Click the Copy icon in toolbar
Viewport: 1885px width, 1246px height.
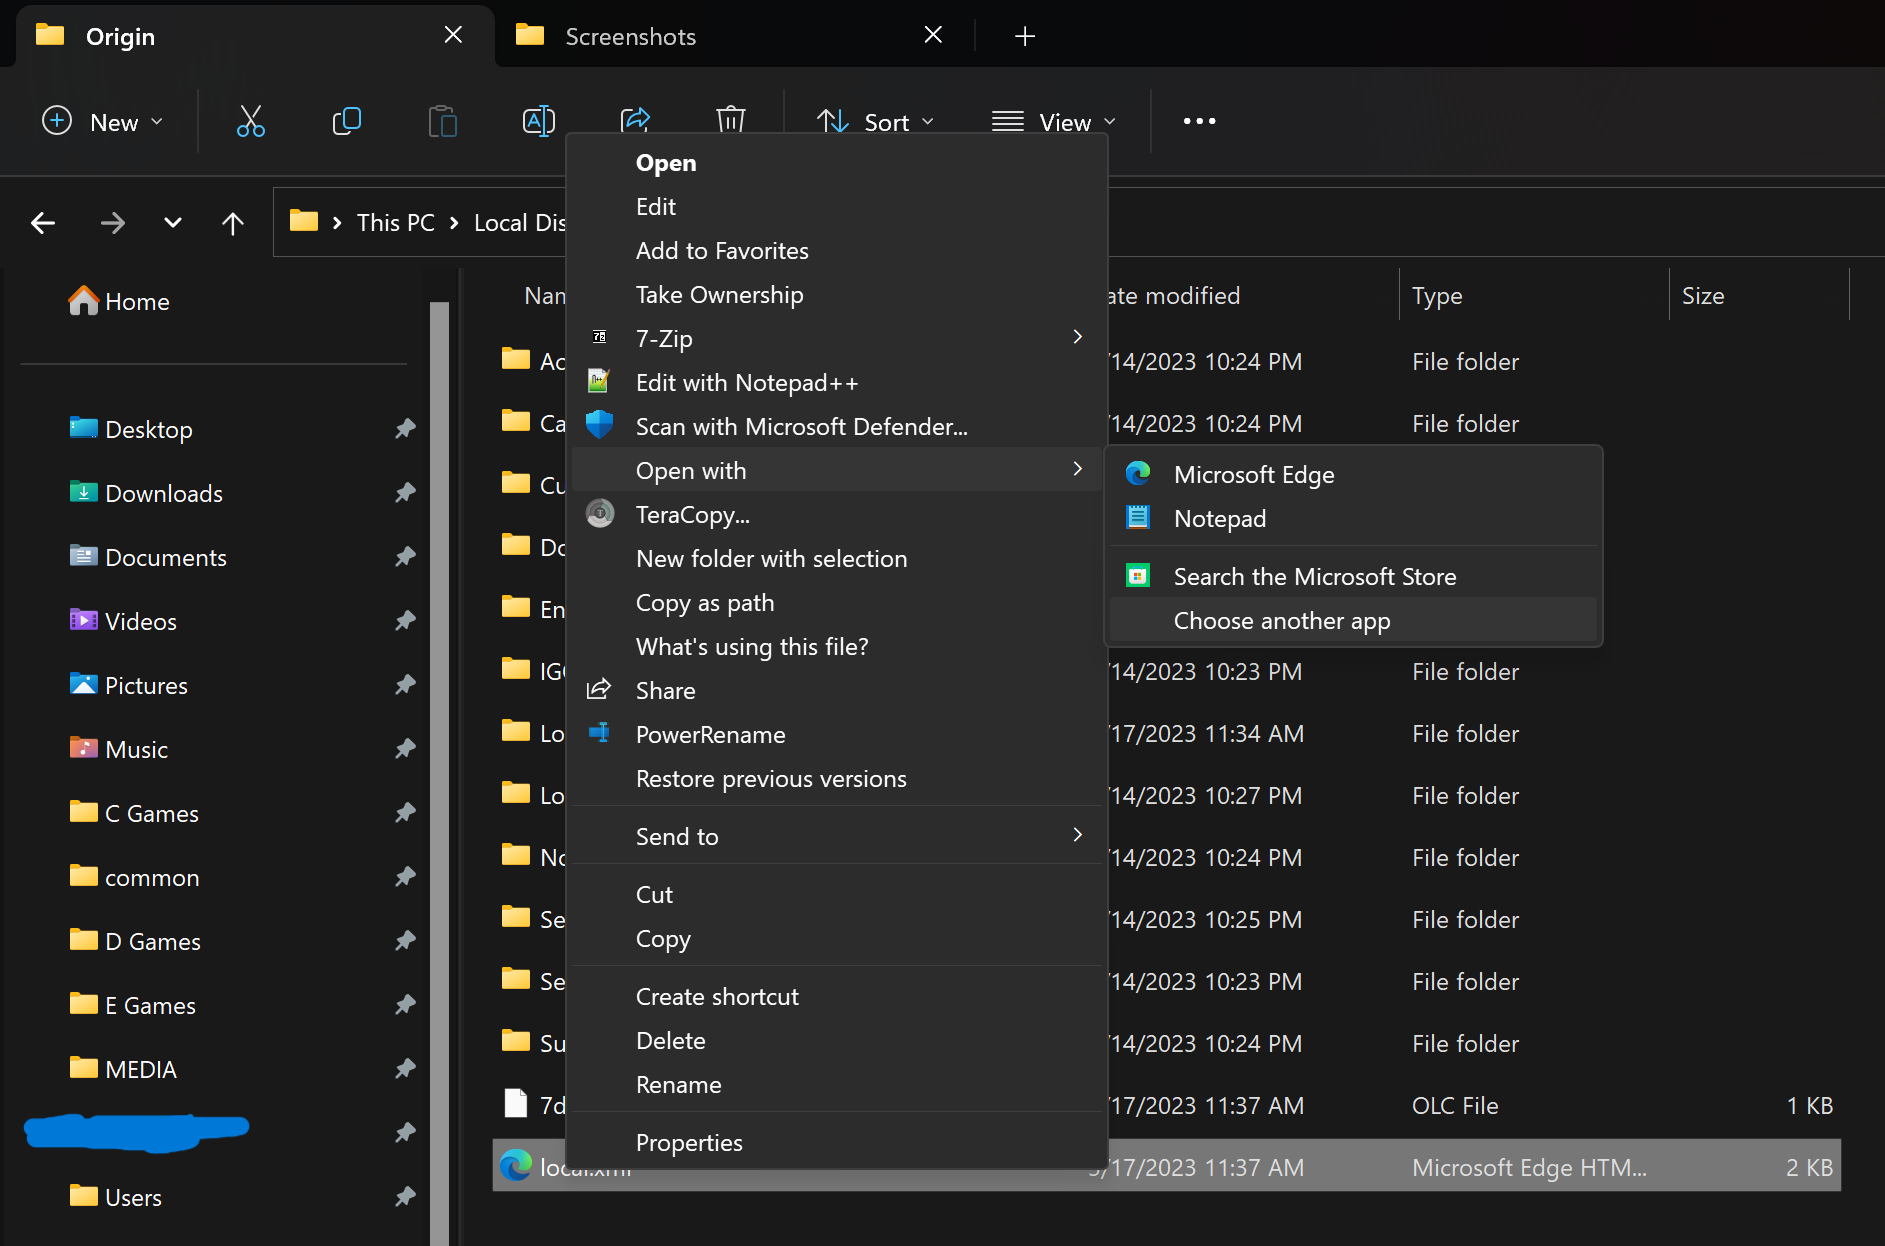click(346, 122)
